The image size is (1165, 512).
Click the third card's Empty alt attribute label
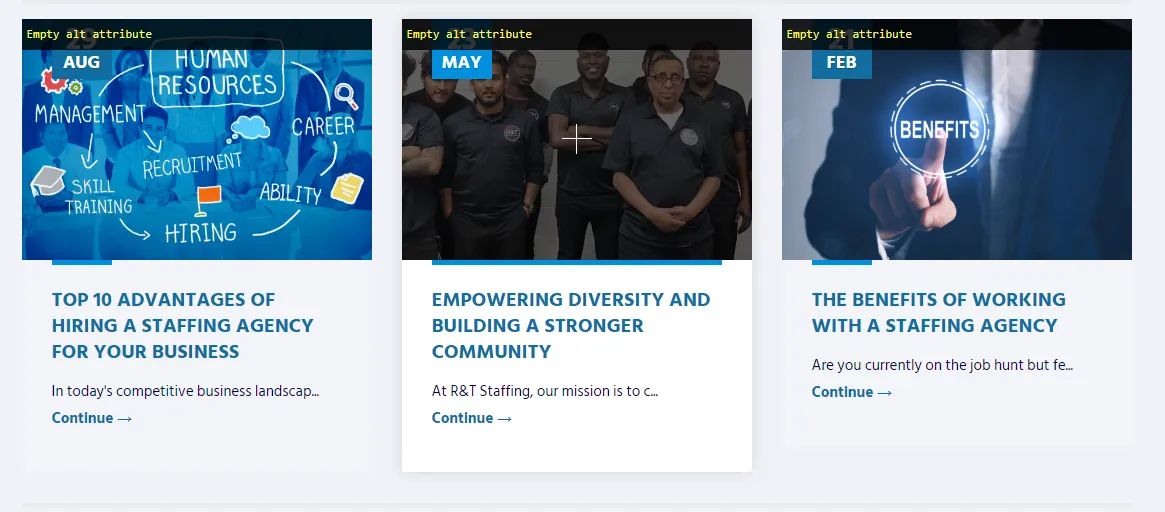848,34
